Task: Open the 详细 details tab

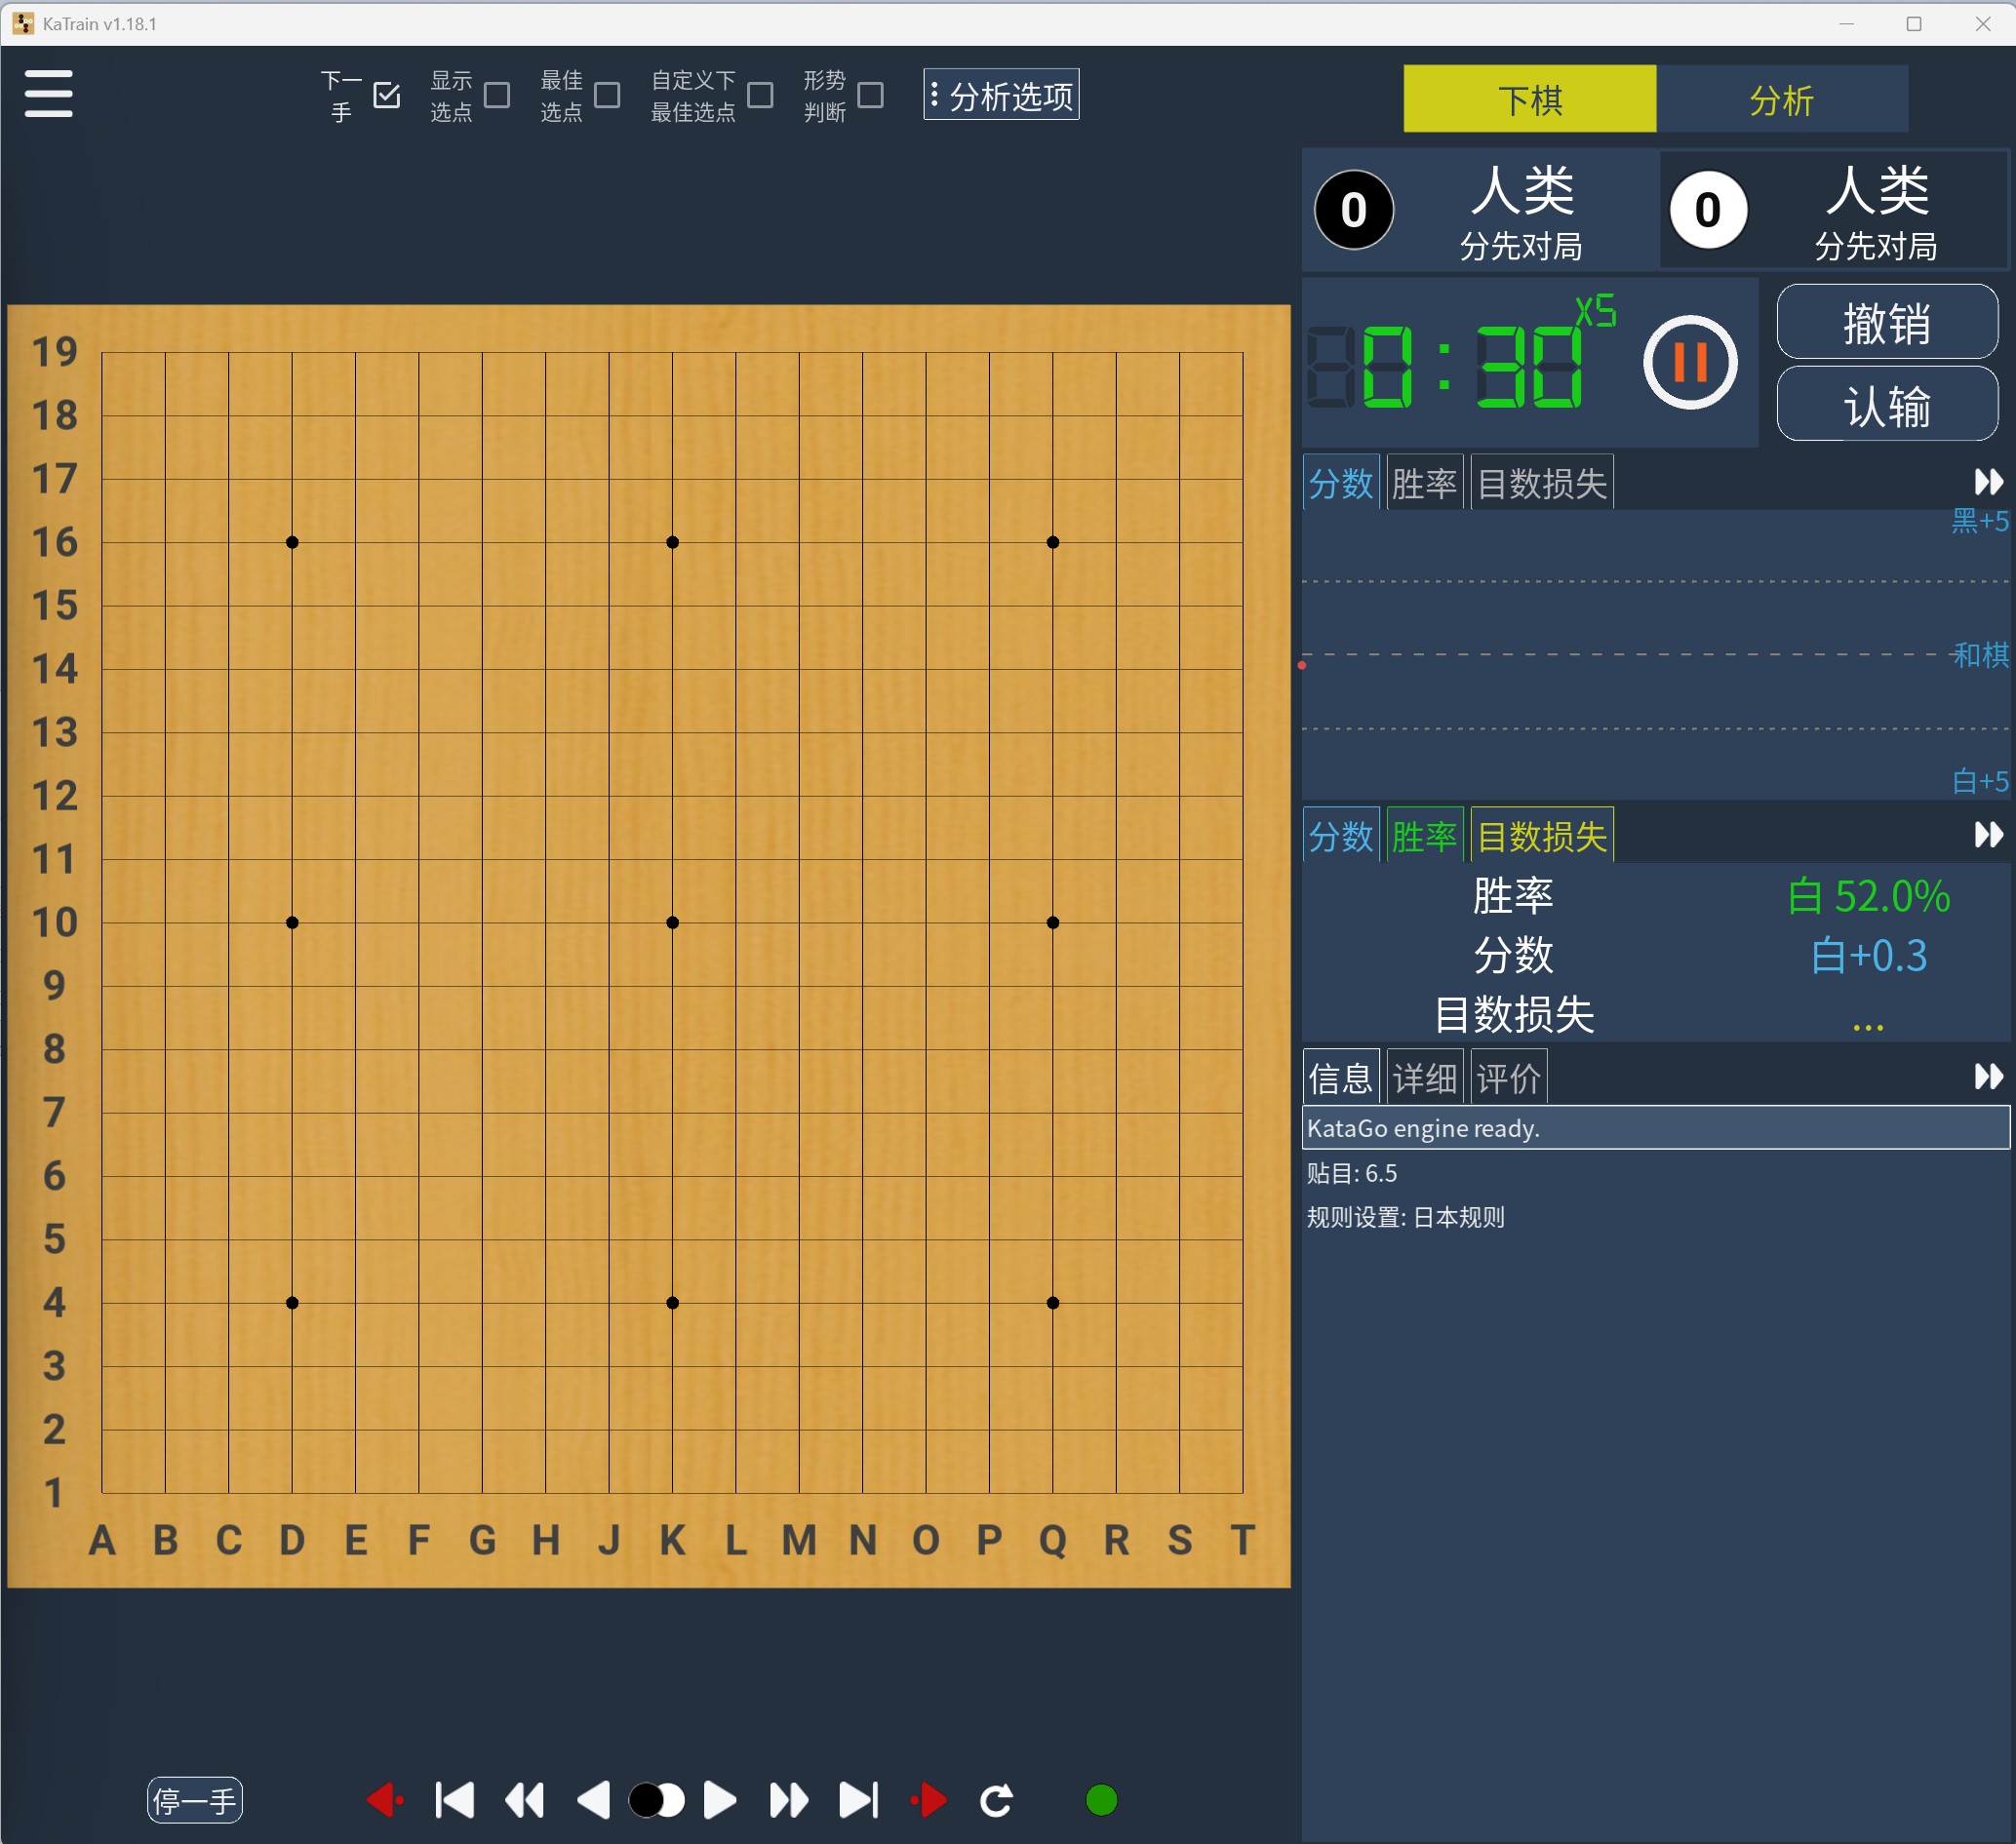Action: click(1424, 1077)
